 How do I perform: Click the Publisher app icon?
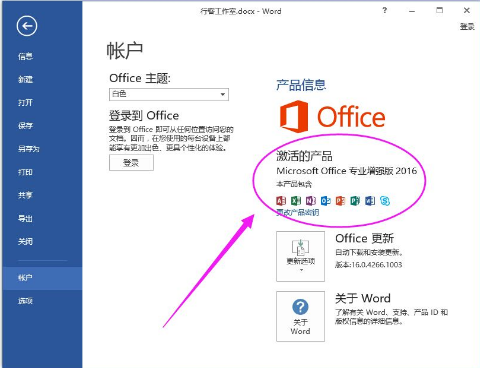pyautogui.click(x=355, y=201)
